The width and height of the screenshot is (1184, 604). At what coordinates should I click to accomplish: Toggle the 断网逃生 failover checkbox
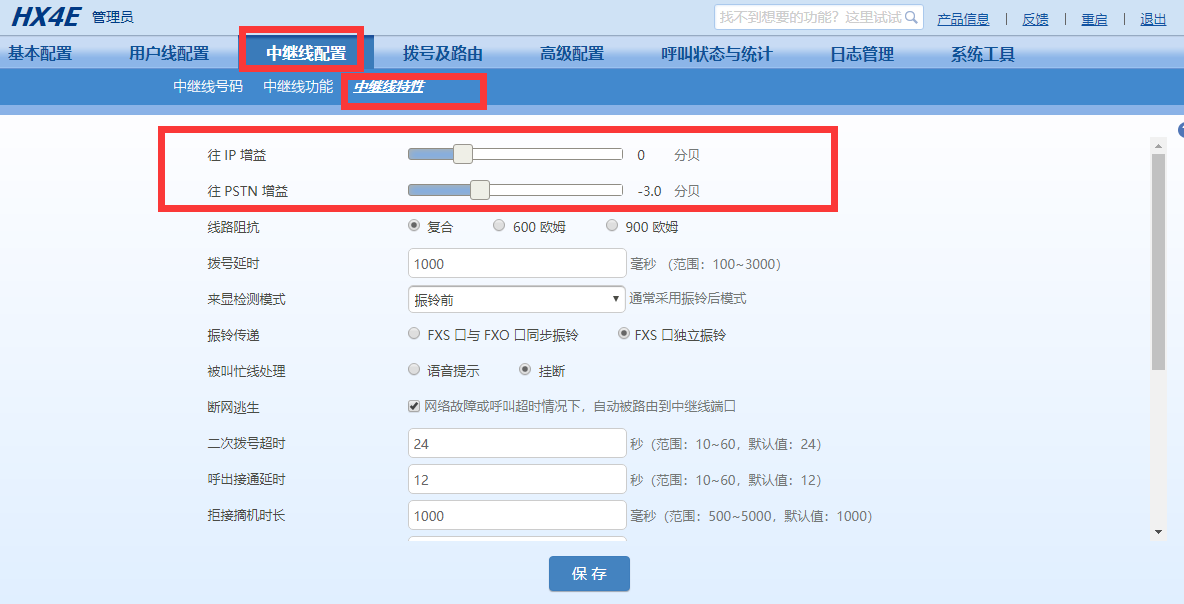(x=413, y=405)
